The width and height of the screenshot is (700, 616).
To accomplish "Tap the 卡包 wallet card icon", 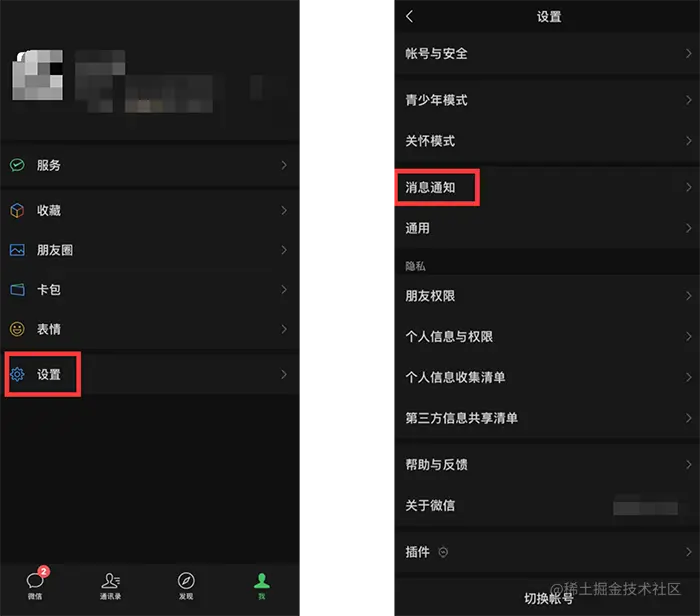I will point(17,290).
